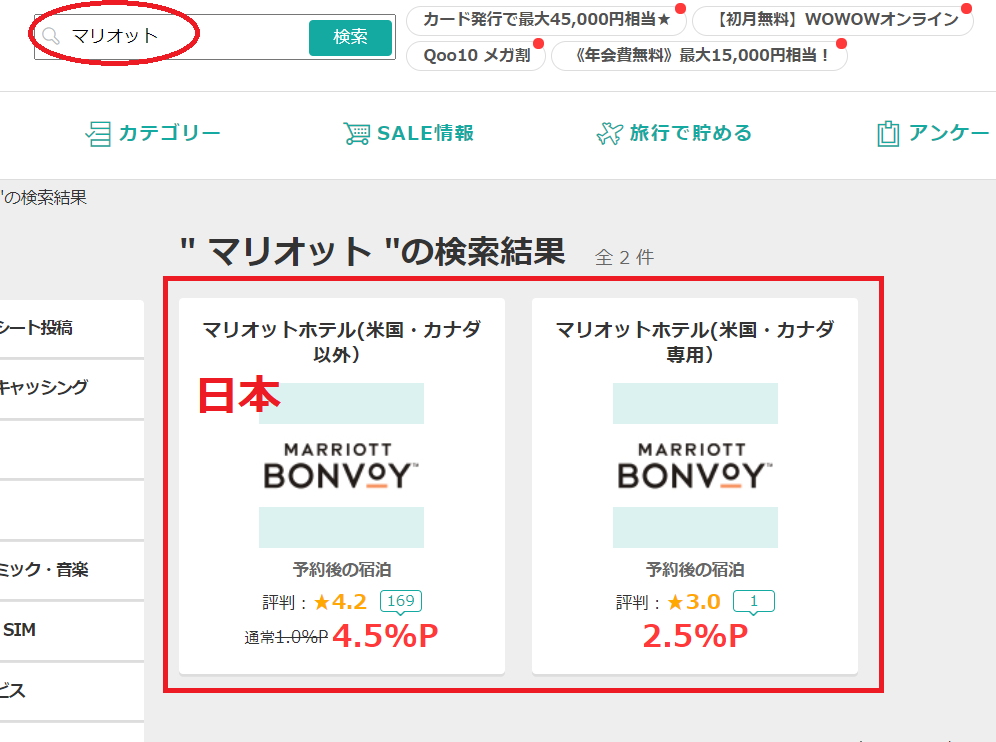Select the SALE情報 menu item
996x742 pixels.
click(425, 134)
